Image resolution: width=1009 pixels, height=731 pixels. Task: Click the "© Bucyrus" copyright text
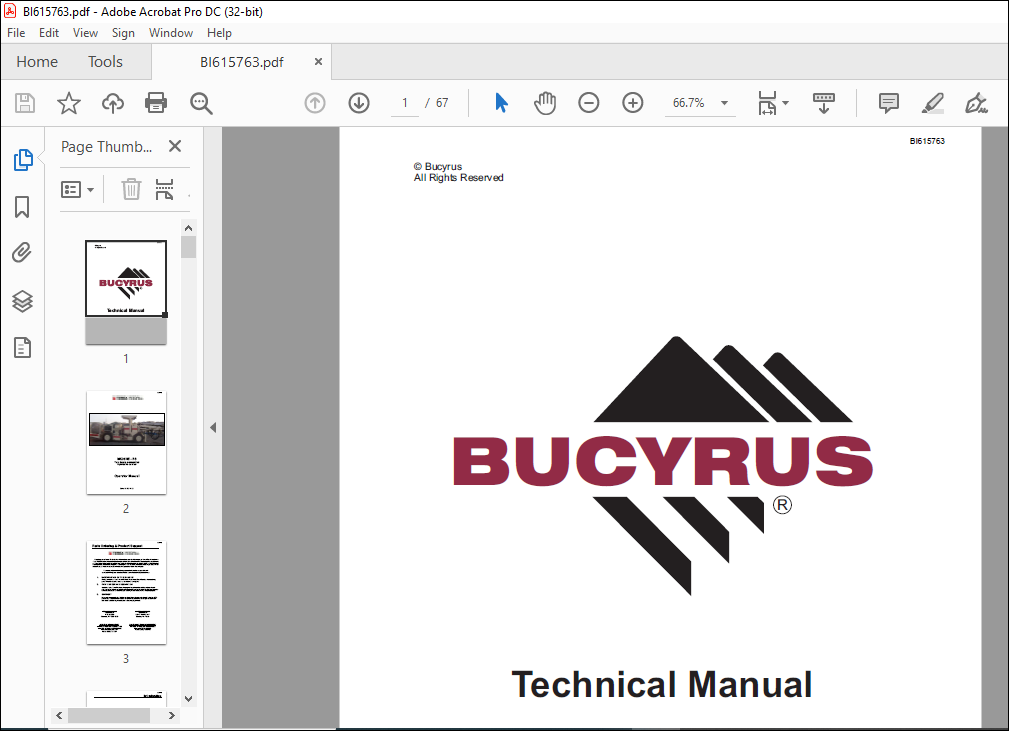(438, 167)
